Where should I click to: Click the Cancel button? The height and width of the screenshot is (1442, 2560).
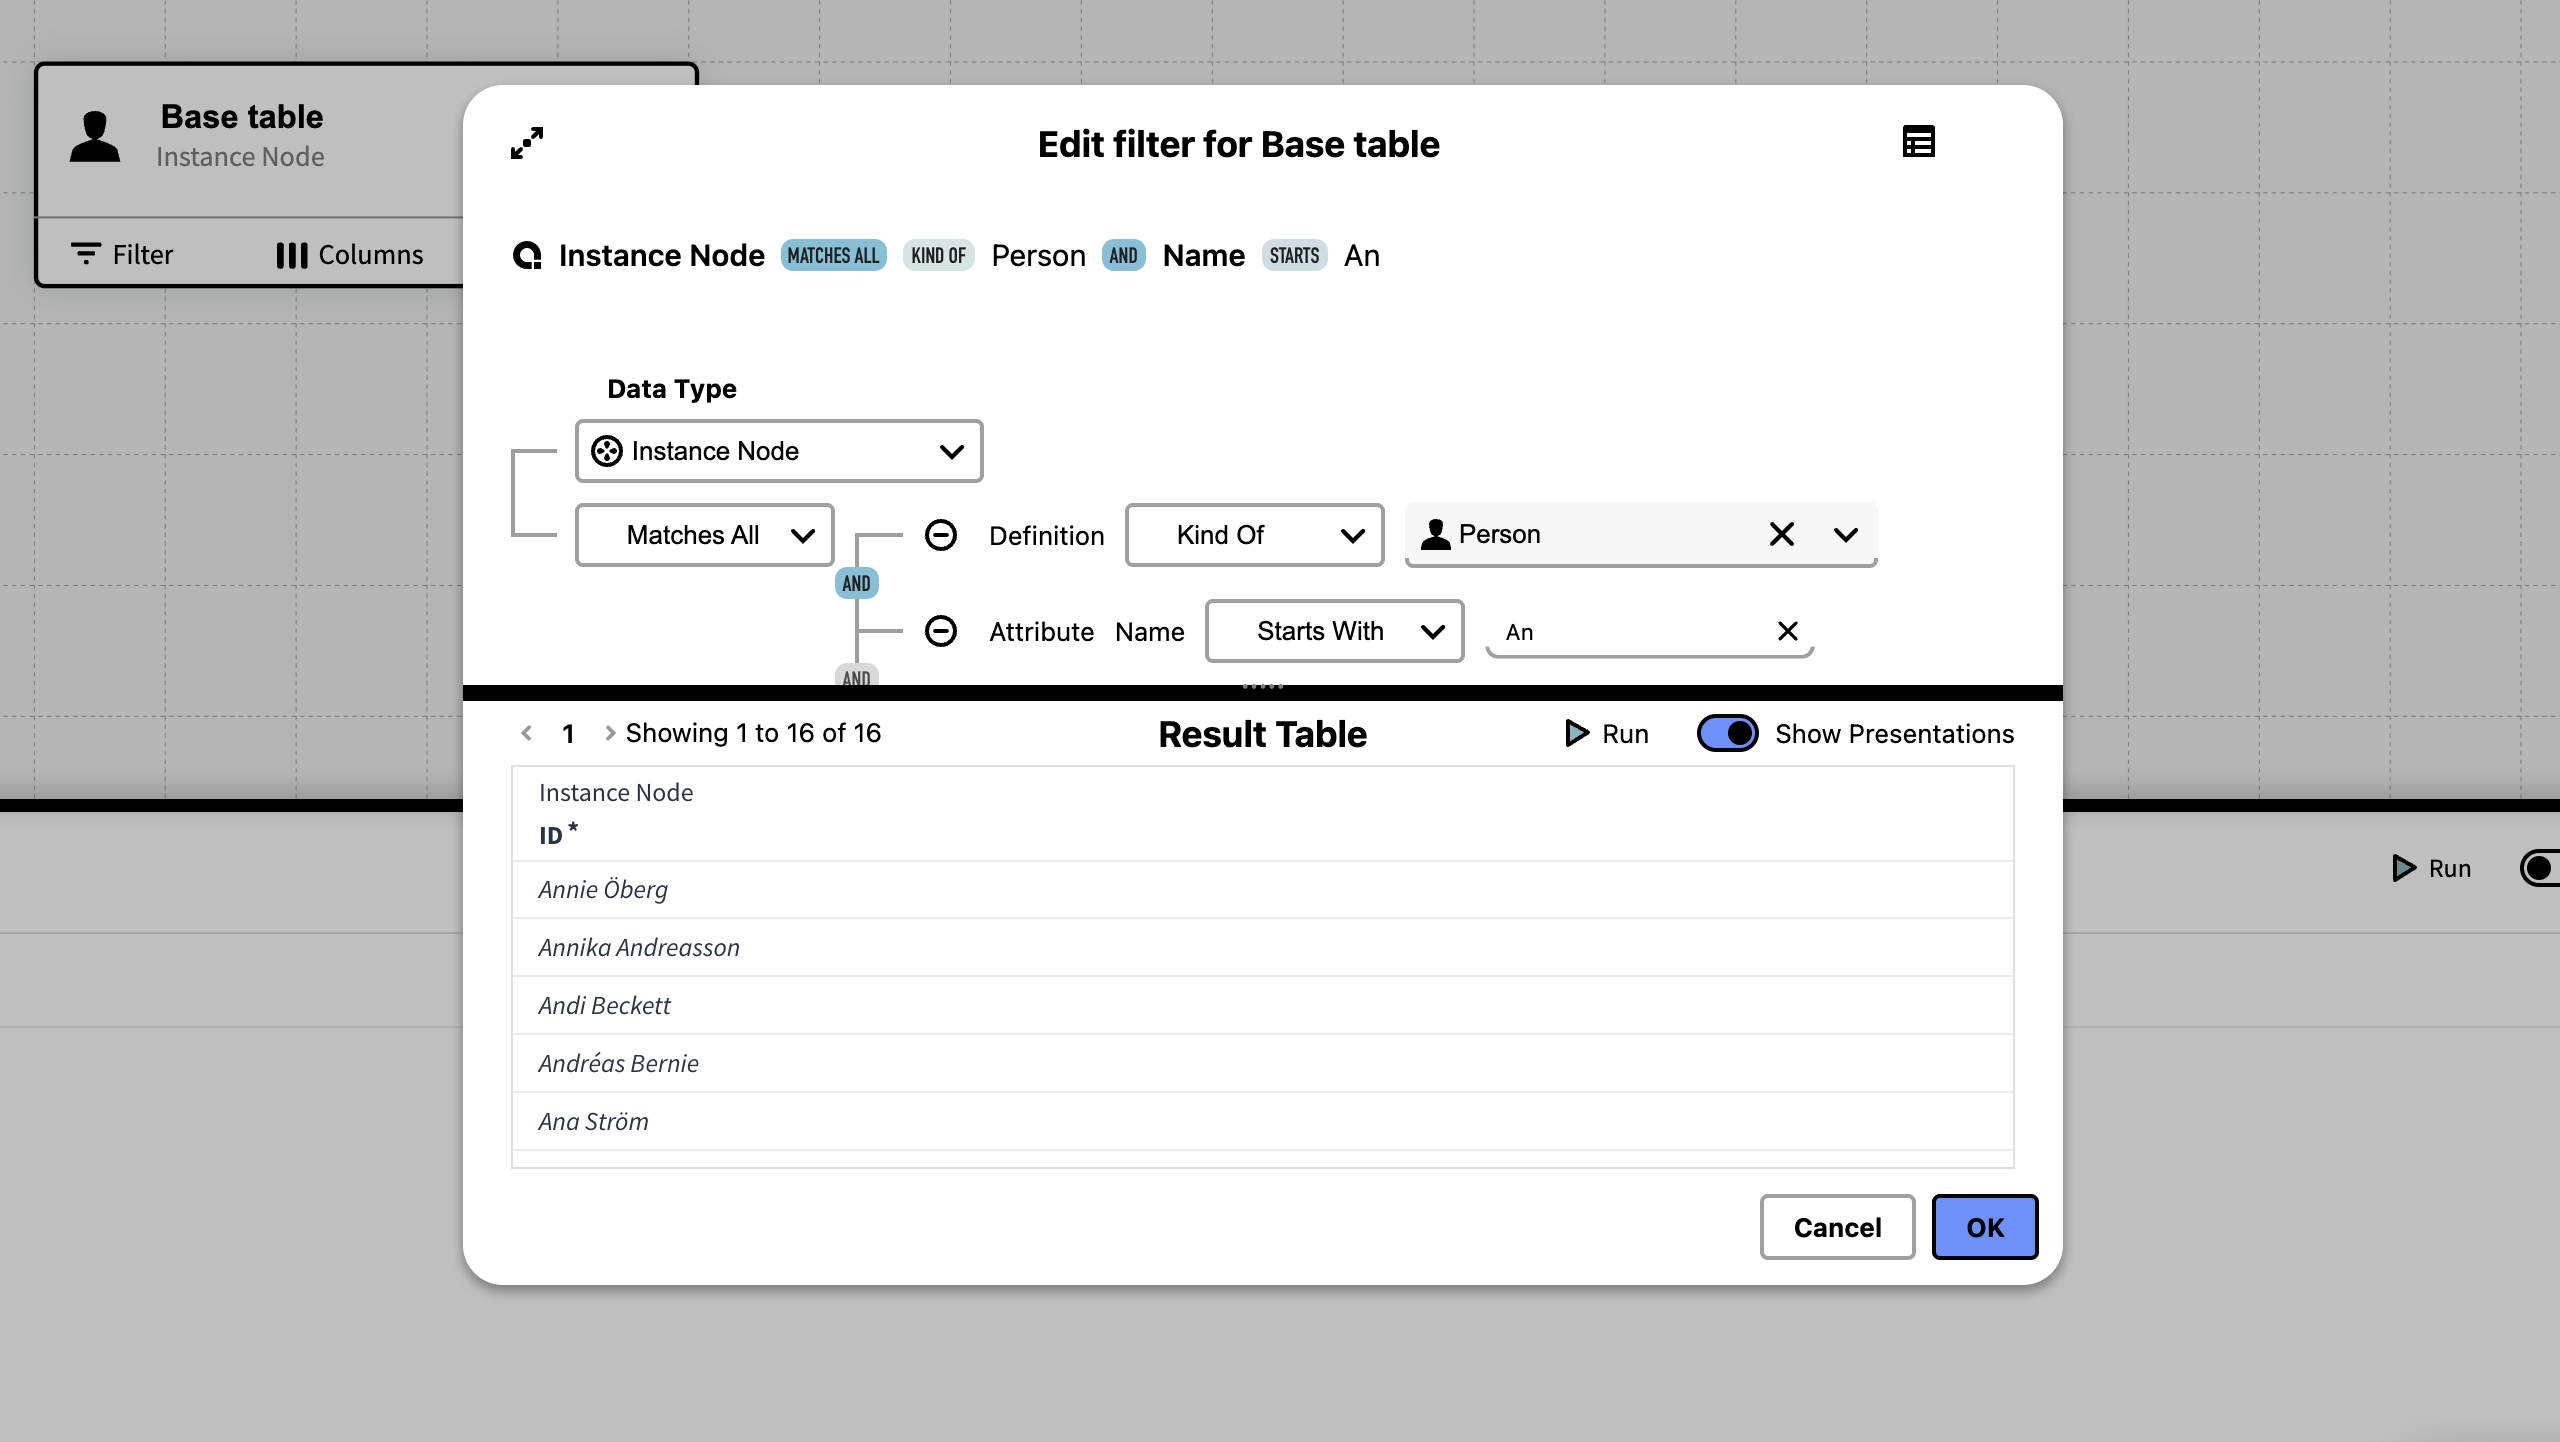(x=1837, y=1227)
